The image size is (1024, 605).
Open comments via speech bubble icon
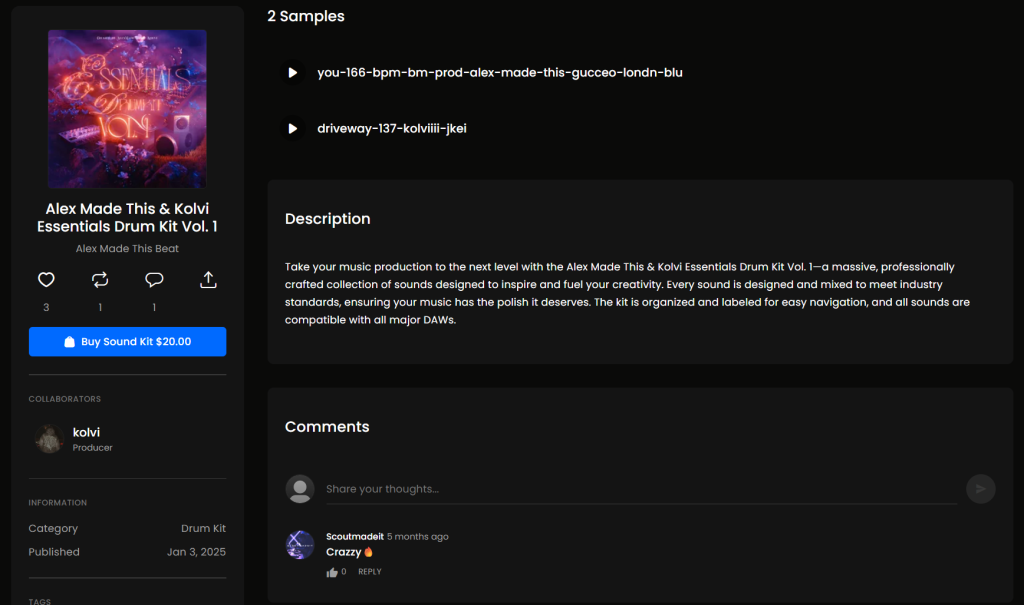tap(154, 280)
